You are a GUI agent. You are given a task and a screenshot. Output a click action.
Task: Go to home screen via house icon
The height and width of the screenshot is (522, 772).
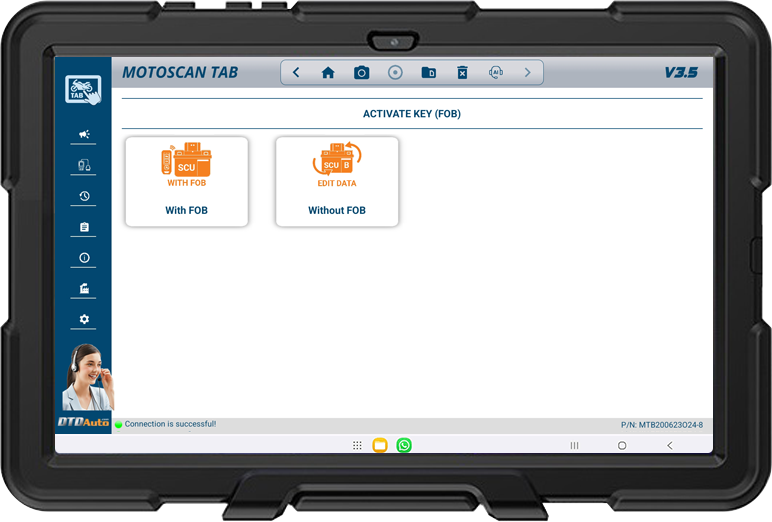pyautogui.click(x=328, y=73)
